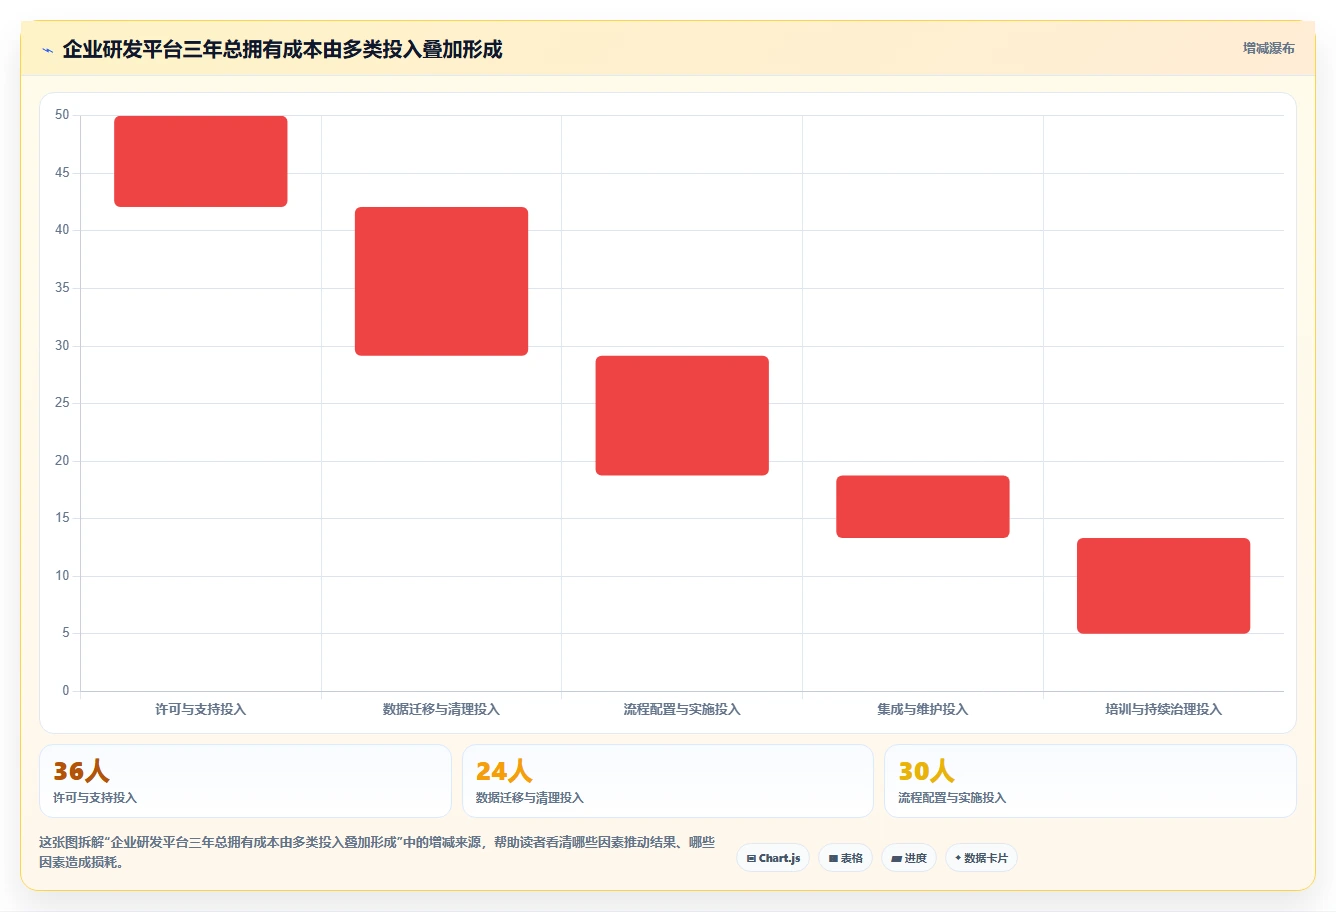Click the lightning icon beside the chart title
The height and width of the screenshot is (912, 1336).
tap(47, 50)
